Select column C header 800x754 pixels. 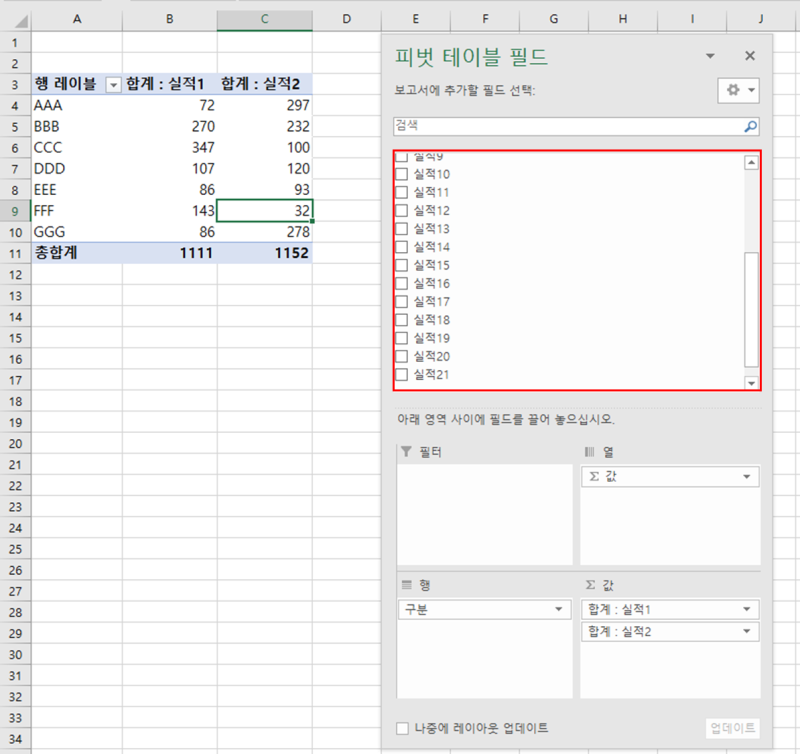click(x=265, y=19)
